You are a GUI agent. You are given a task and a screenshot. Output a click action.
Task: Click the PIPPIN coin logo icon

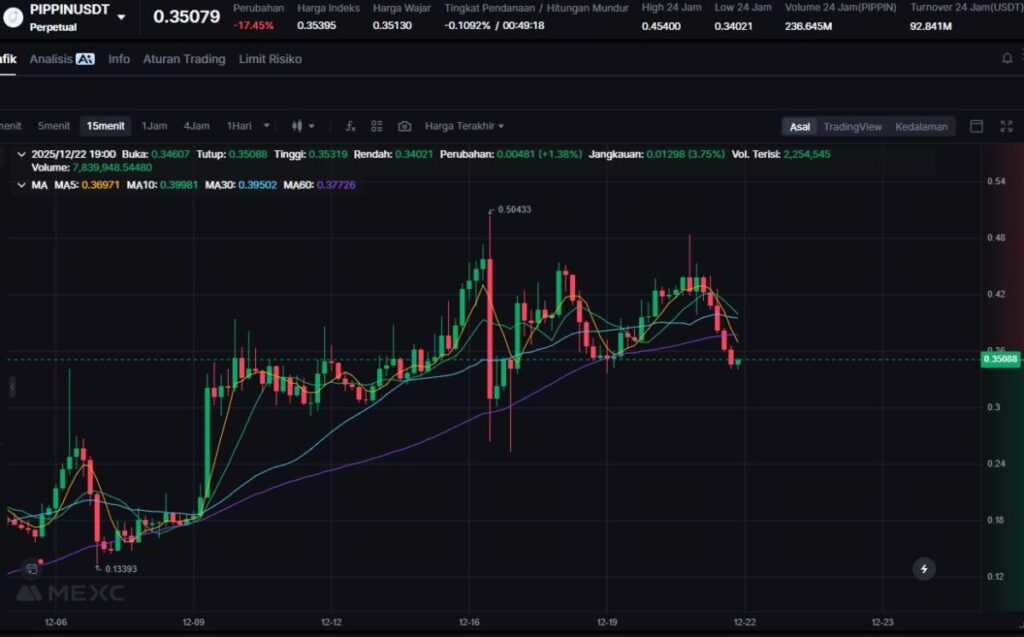tap(14, 15)
